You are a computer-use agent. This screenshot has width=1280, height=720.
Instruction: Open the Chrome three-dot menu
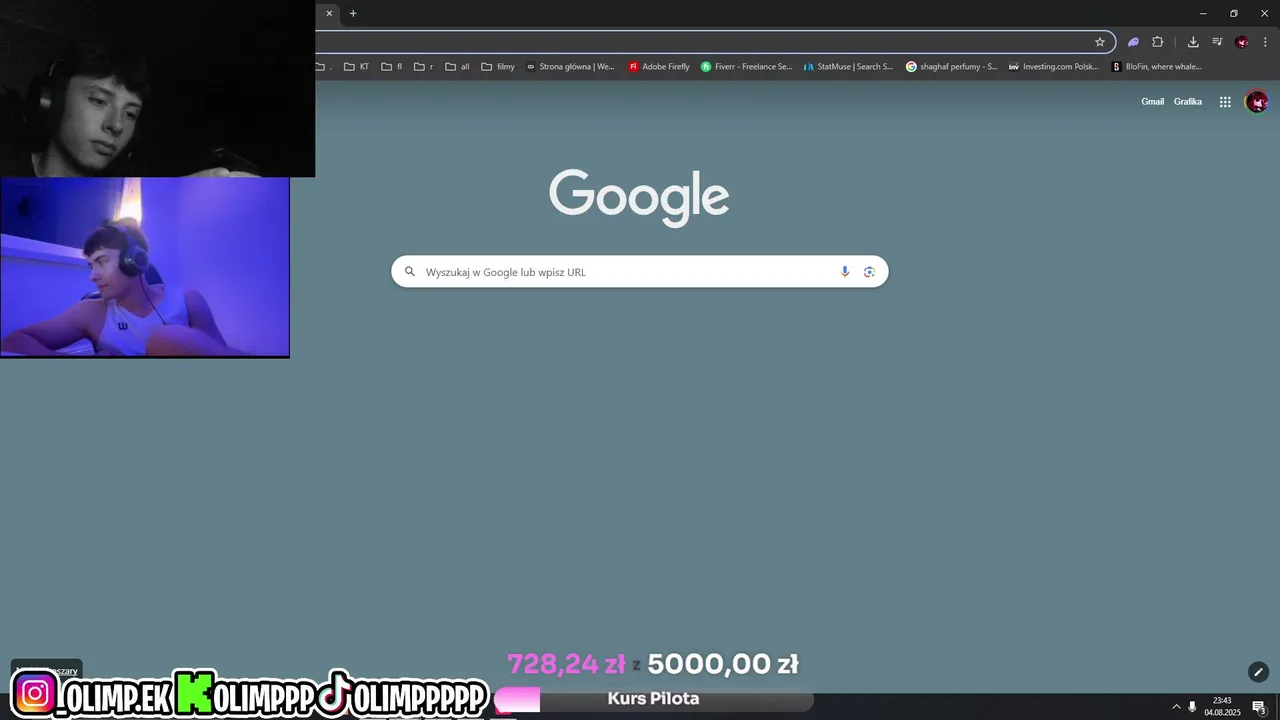pos(1265,42)
